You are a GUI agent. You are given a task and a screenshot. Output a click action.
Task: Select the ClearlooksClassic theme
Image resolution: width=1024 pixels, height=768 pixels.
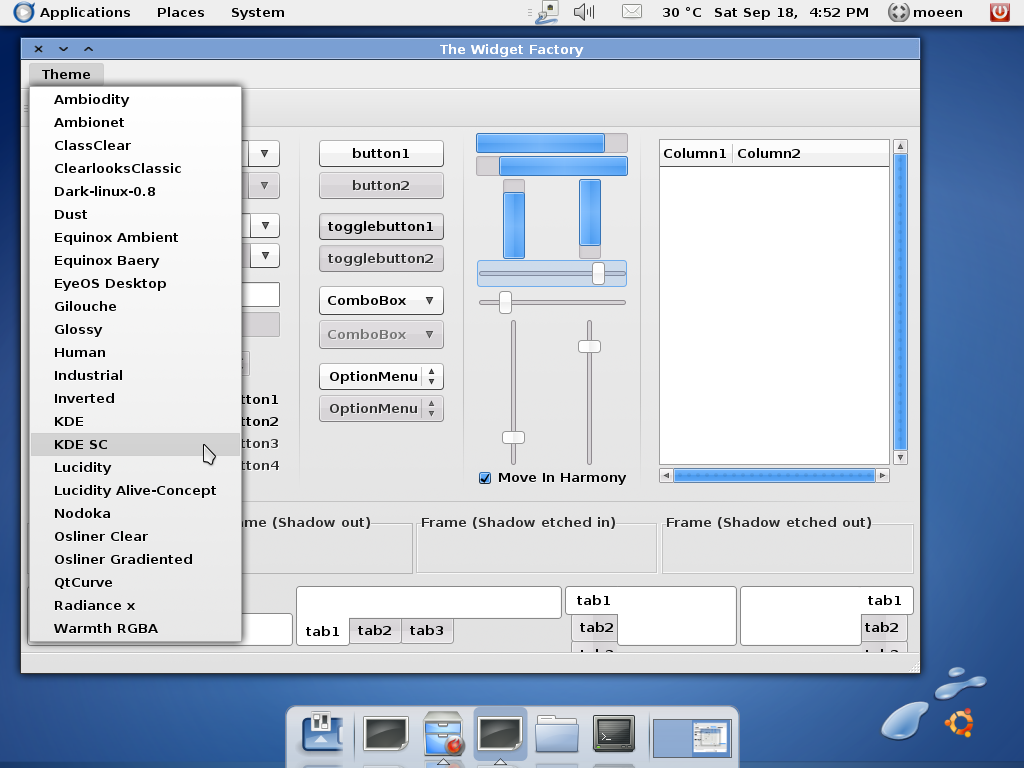[x=136, y=168]
